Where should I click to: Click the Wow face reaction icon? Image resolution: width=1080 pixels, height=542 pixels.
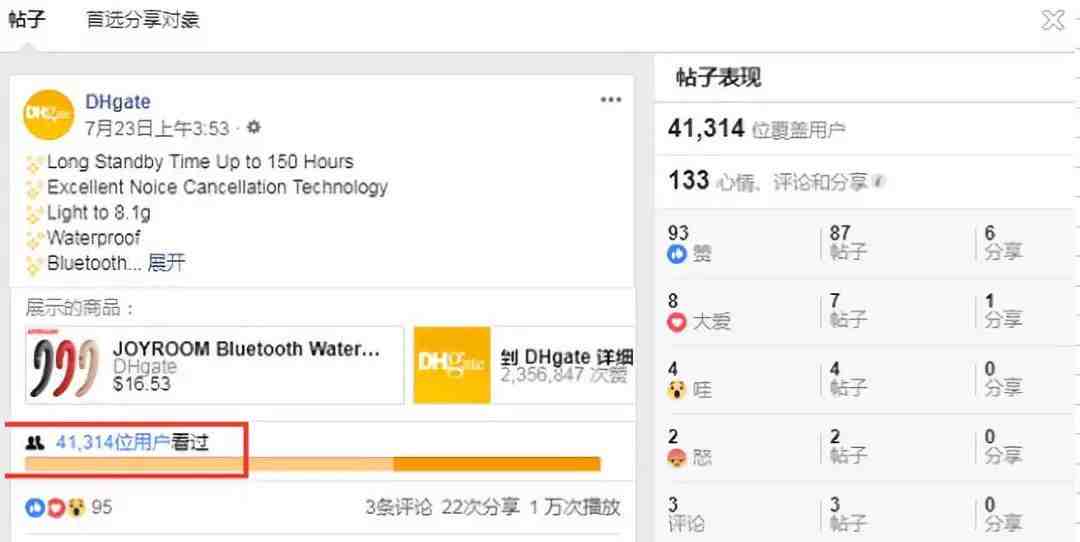(x=677, y=389)
